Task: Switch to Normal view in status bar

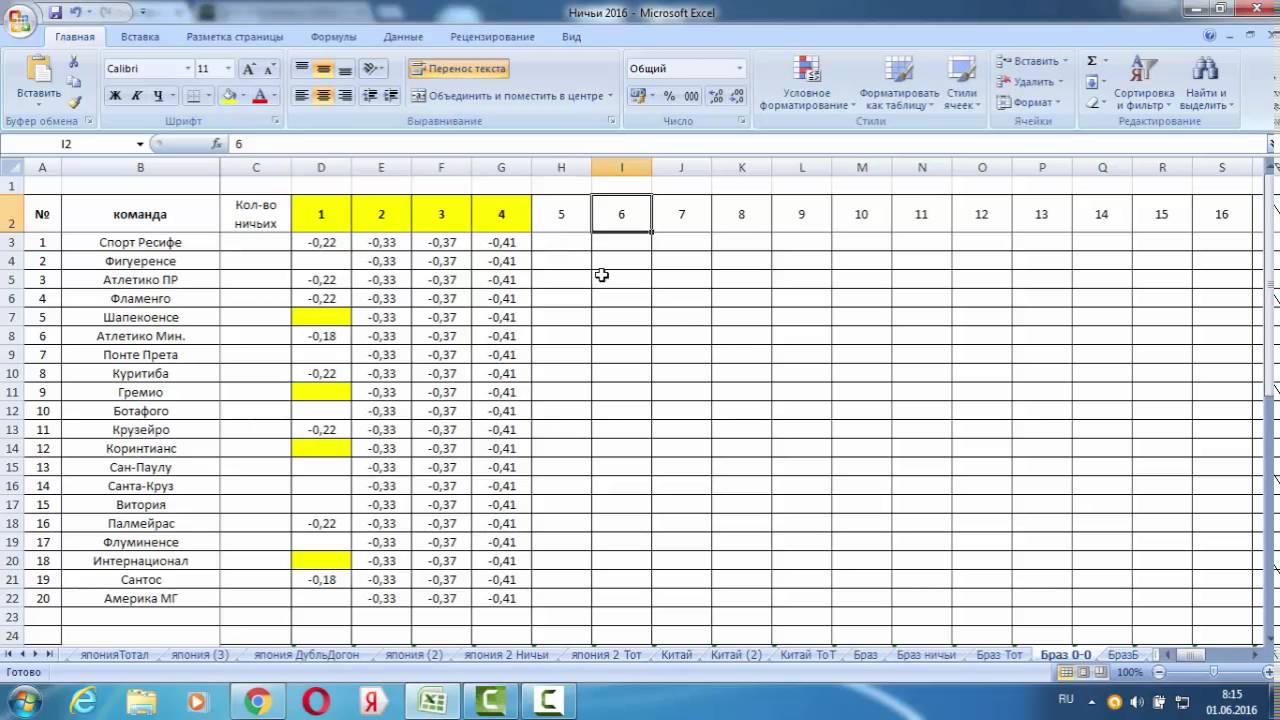Action: (1066, 673)
